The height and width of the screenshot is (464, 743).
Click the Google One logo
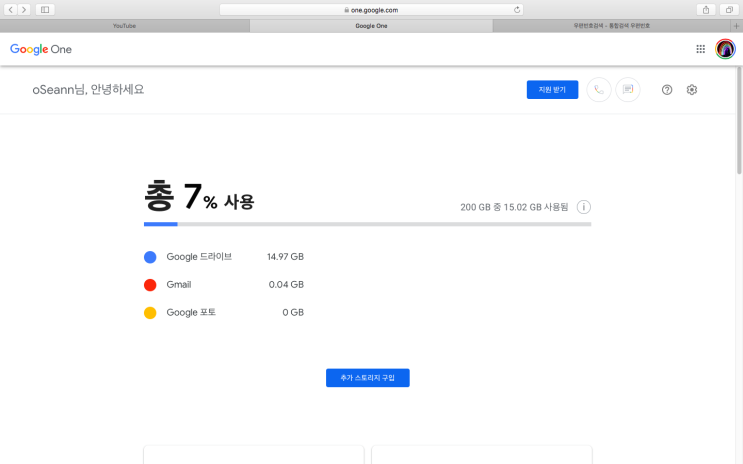pyautogui.click(x=41, y=49)
